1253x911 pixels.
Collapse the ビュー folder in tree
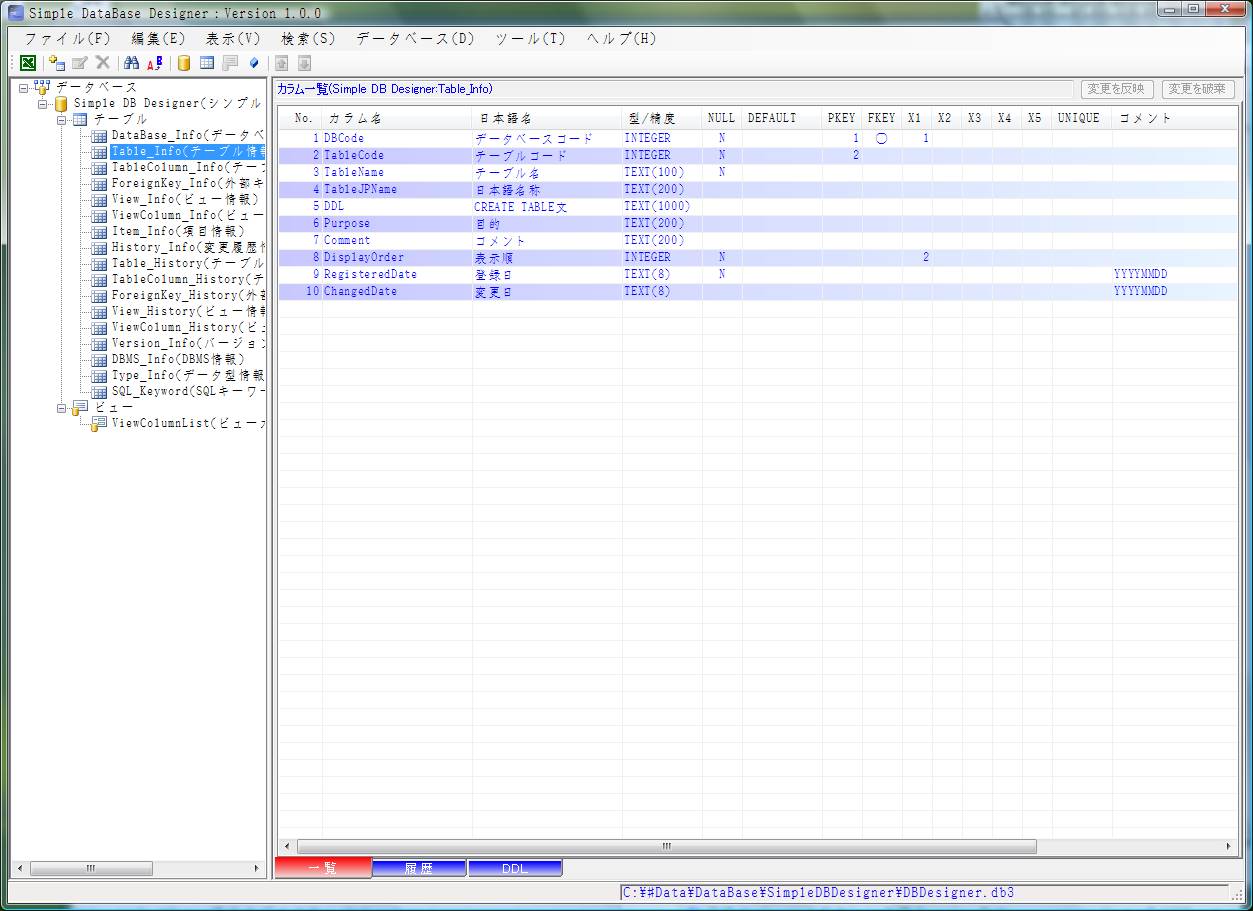pos(62,408)
